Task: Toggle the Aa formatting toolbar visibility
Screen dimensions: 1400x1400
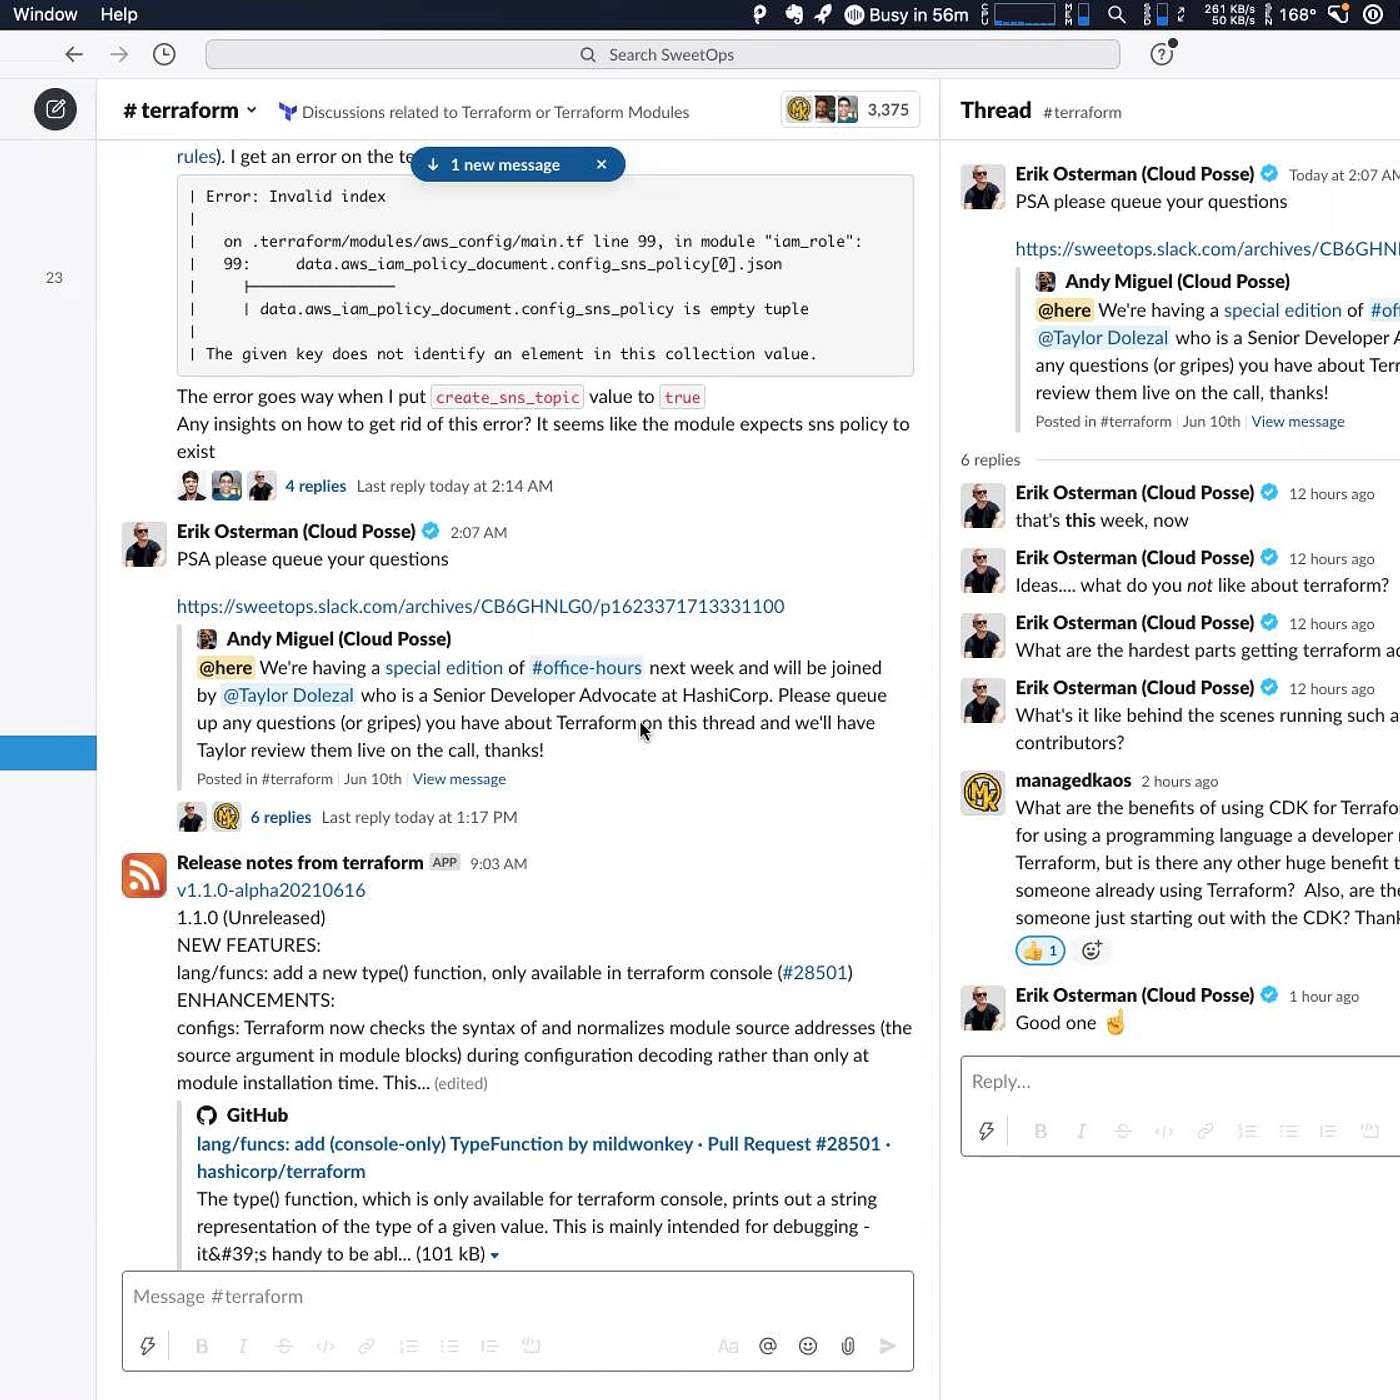Action: (728, 1346)
